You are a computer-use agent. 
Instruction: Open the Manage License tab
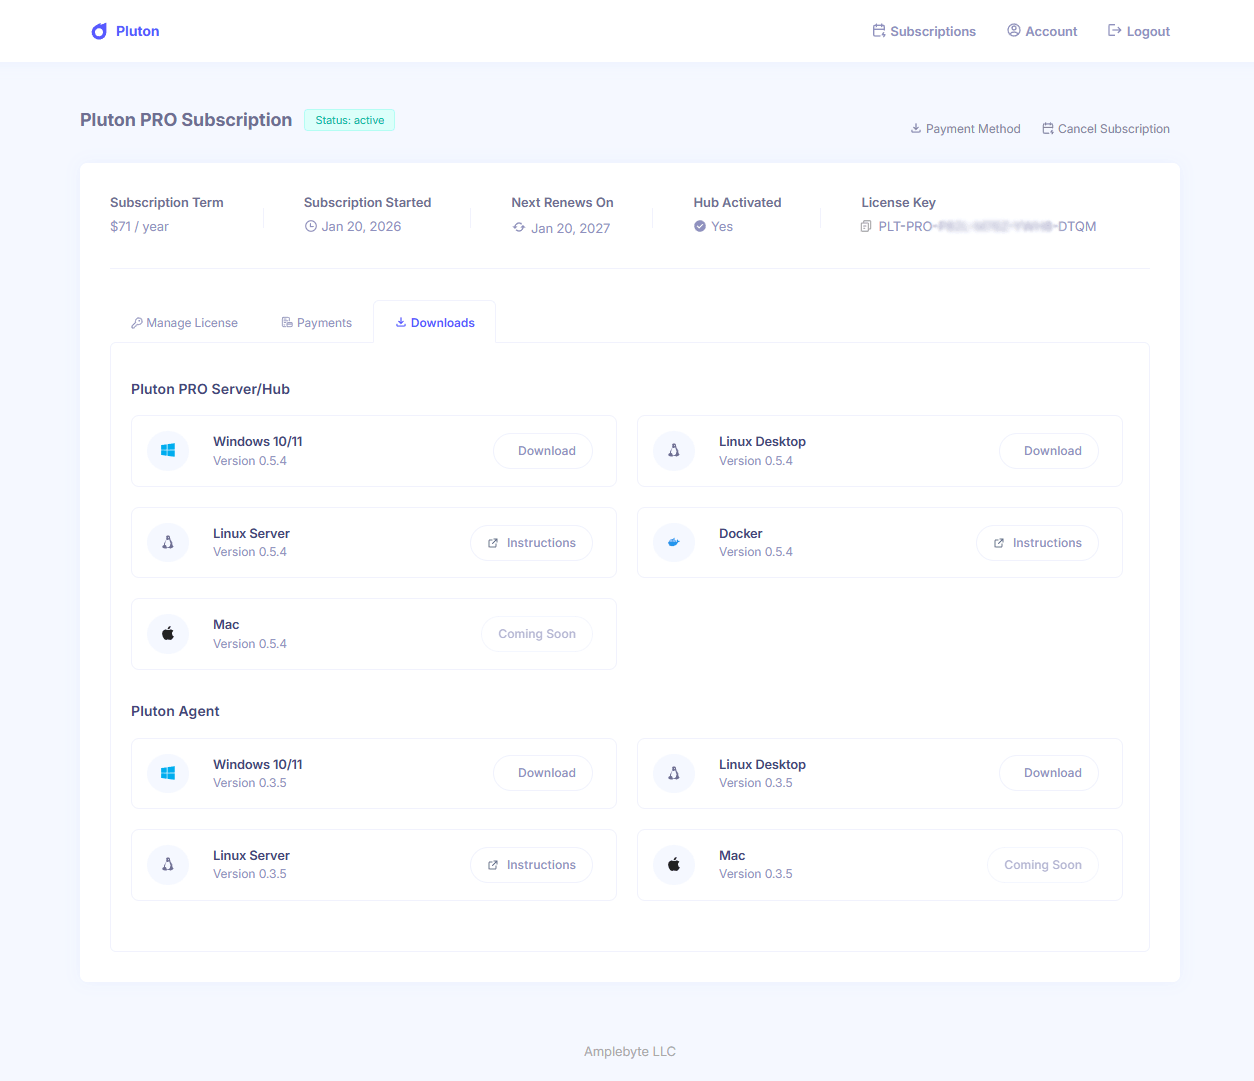tap(184, 323)
